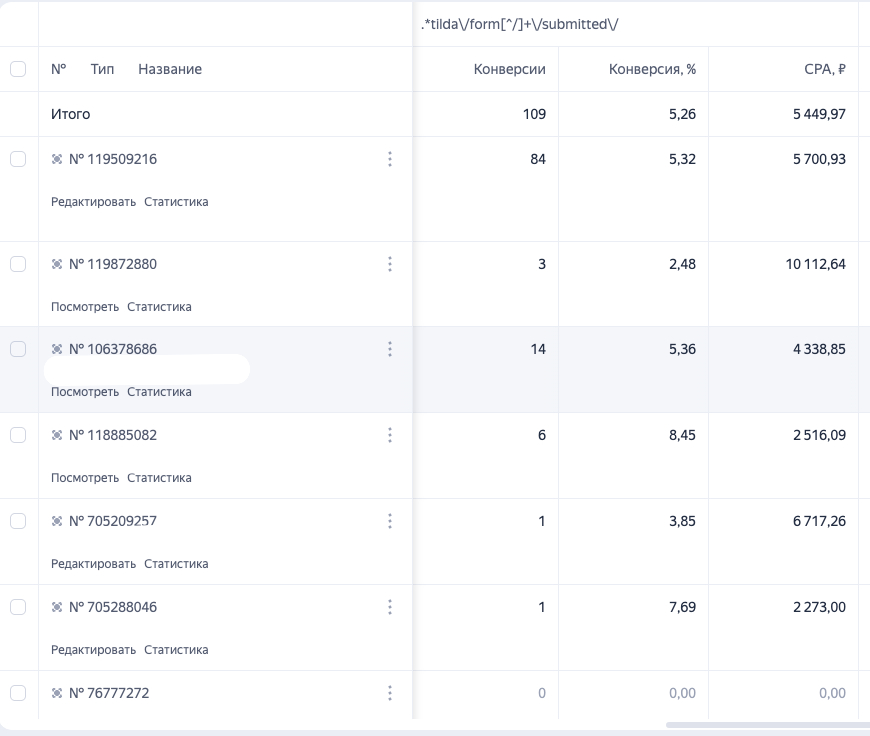This screenshot has height=736, width=870.
Task: Click Редактировать under campaign № 119509216
Action: (x=93, y=202)
